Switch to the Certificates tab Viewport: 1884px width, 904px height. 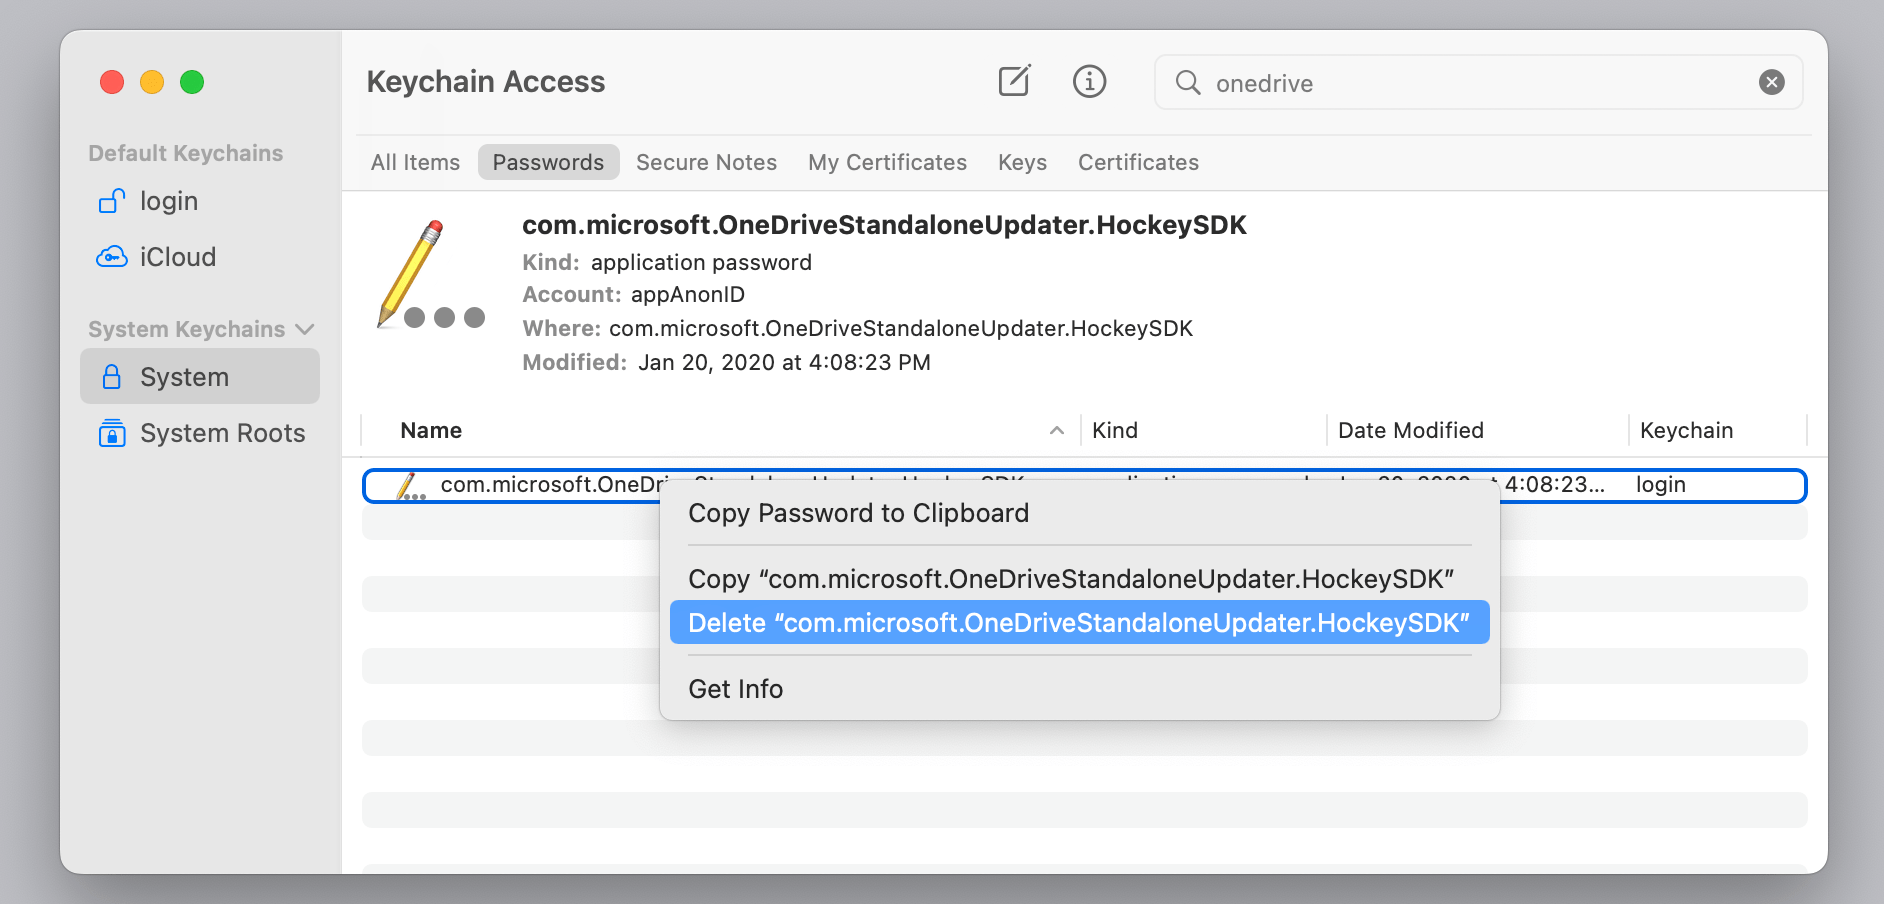point(1138,162)
